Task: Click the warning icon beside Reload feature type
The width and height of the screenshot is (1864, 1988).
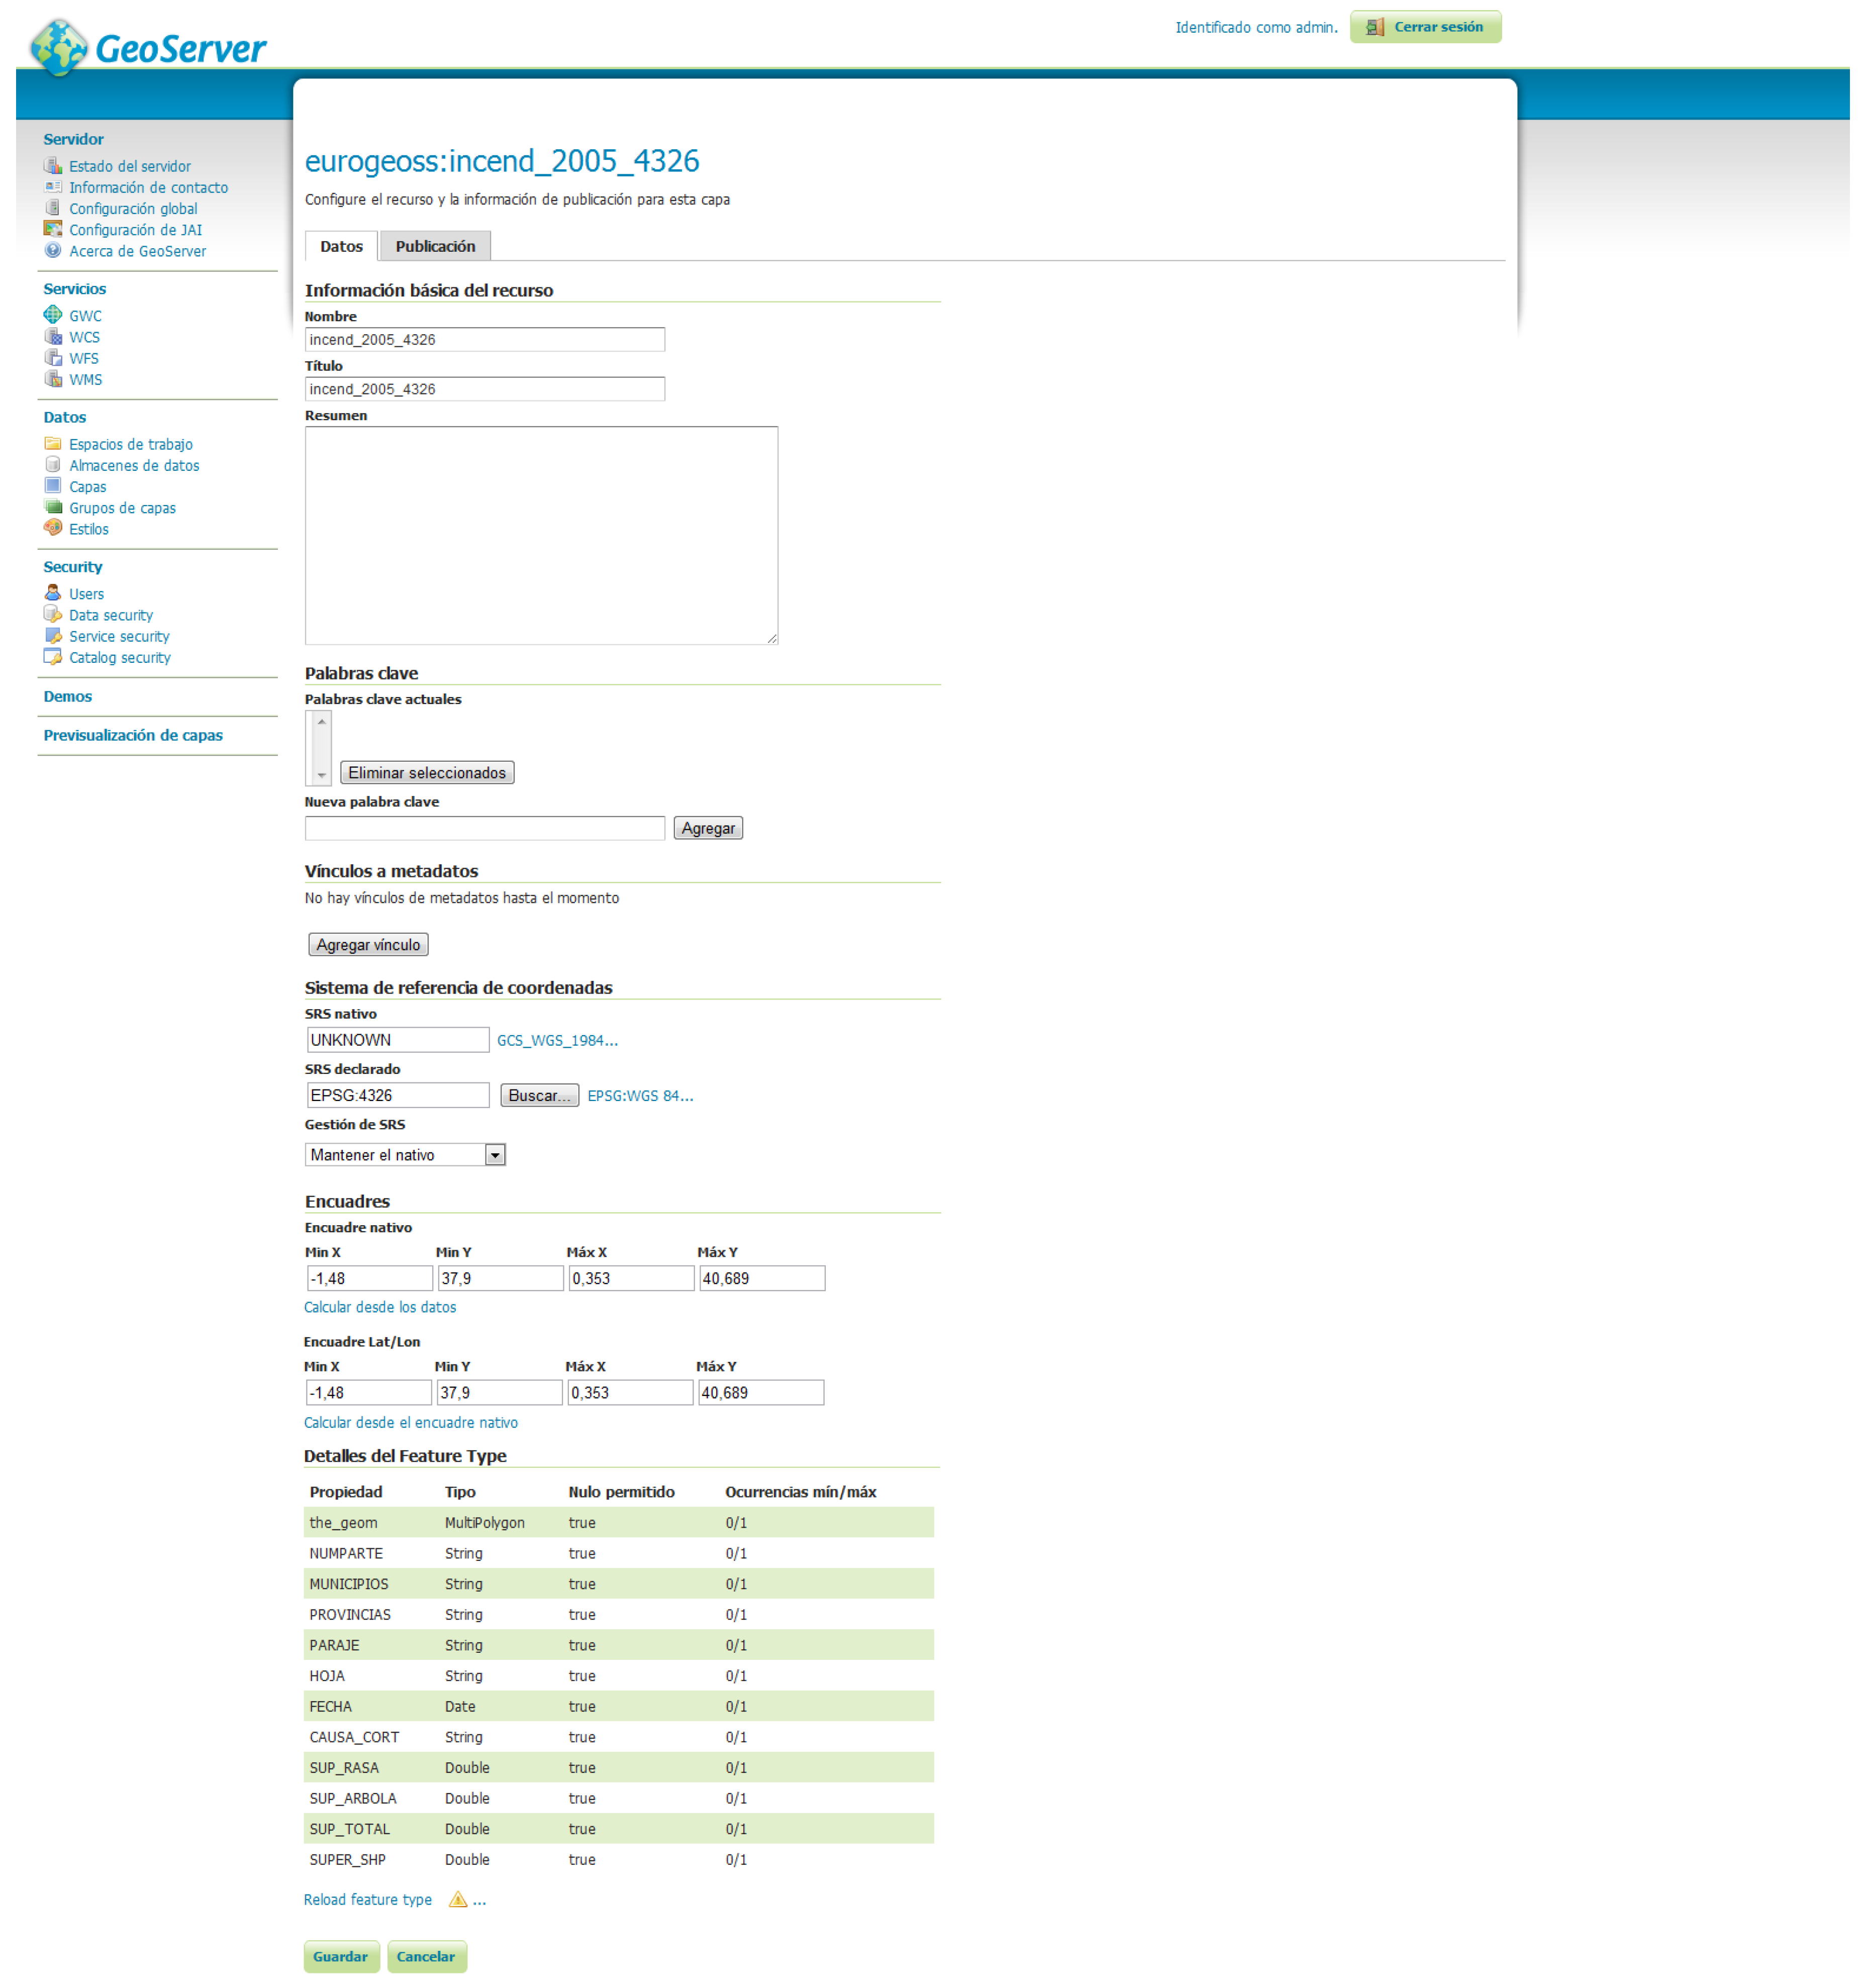Action: click(x=458, y=1899)
